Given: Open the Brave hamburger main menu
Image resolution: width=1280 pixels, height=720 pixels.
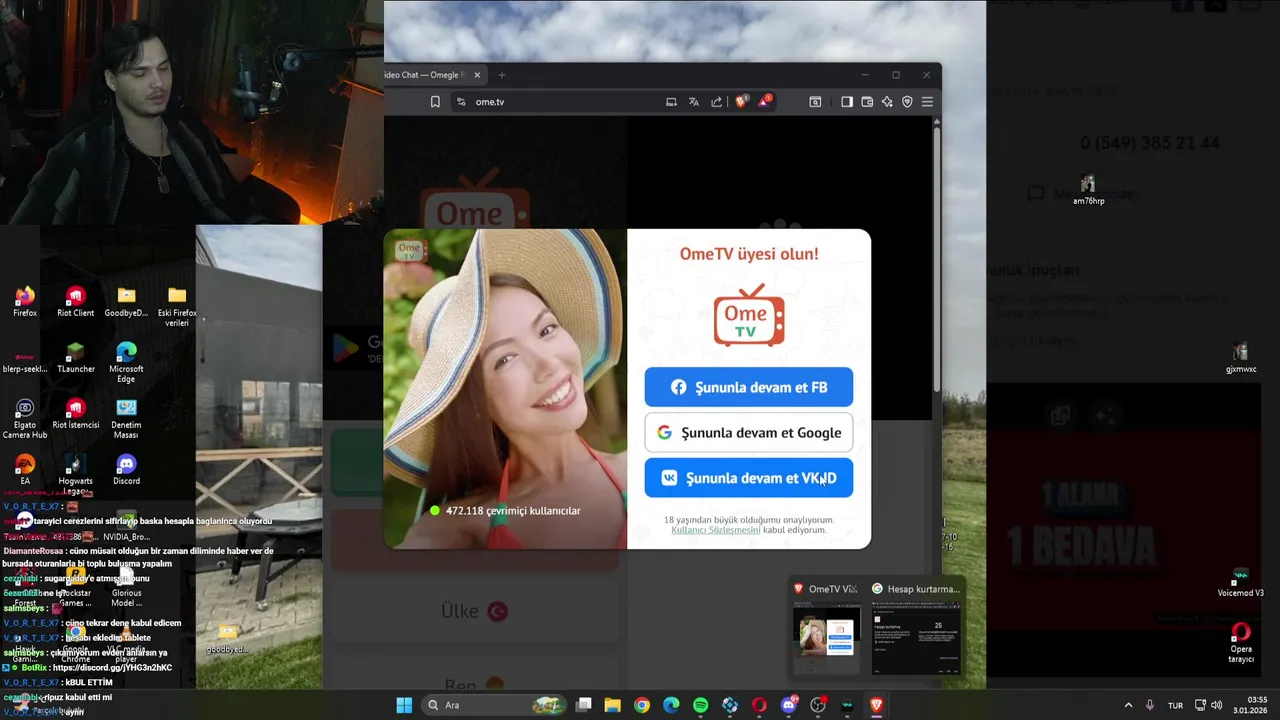Looking at the screenshot, I should coord(927,102).
